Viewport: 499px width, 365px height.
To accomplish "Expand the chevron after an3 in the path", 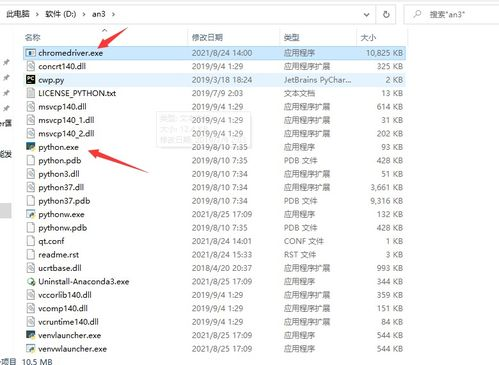I will click(x=113, y=14).
